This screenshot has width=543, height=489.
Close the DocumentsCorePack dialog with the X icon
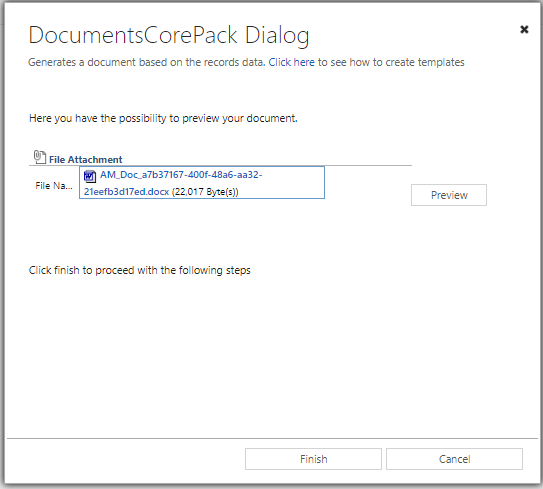tap(524, 29)
